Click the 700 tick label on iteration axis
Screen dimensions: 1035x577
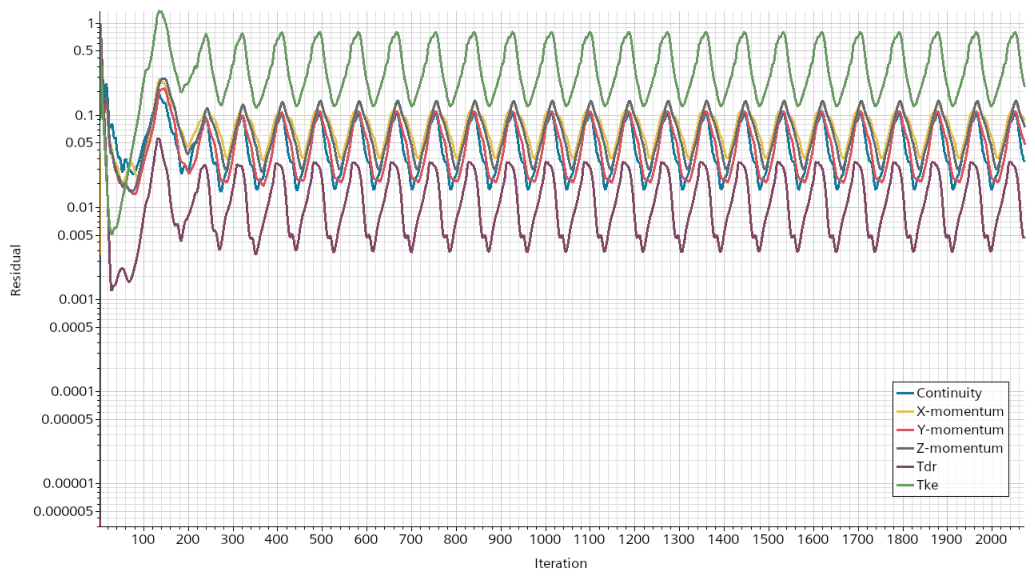click(411, 539)
